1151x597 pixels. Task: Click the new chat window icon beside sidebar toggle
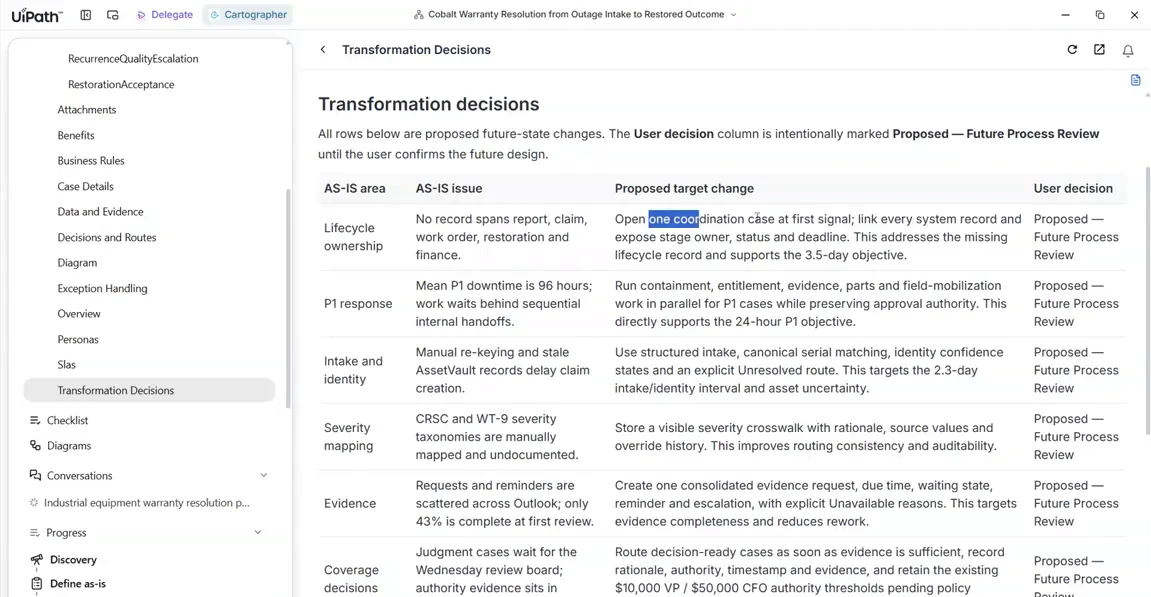point(112,15)
